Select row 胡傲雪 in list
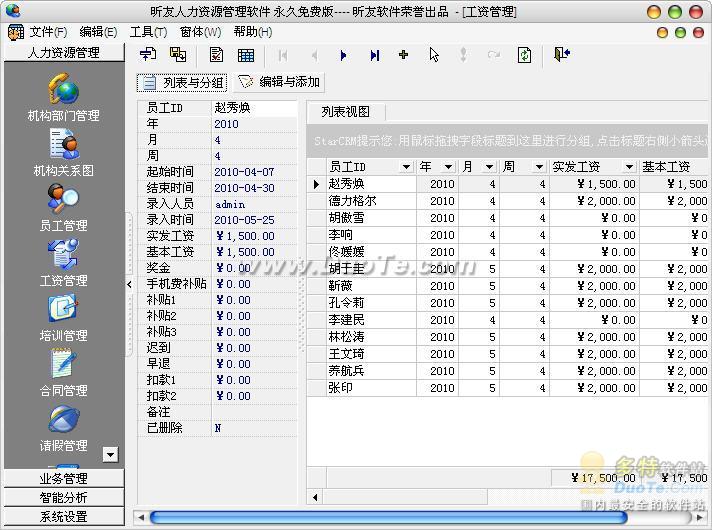Screen dimensions: 712x530 (507, 218)
